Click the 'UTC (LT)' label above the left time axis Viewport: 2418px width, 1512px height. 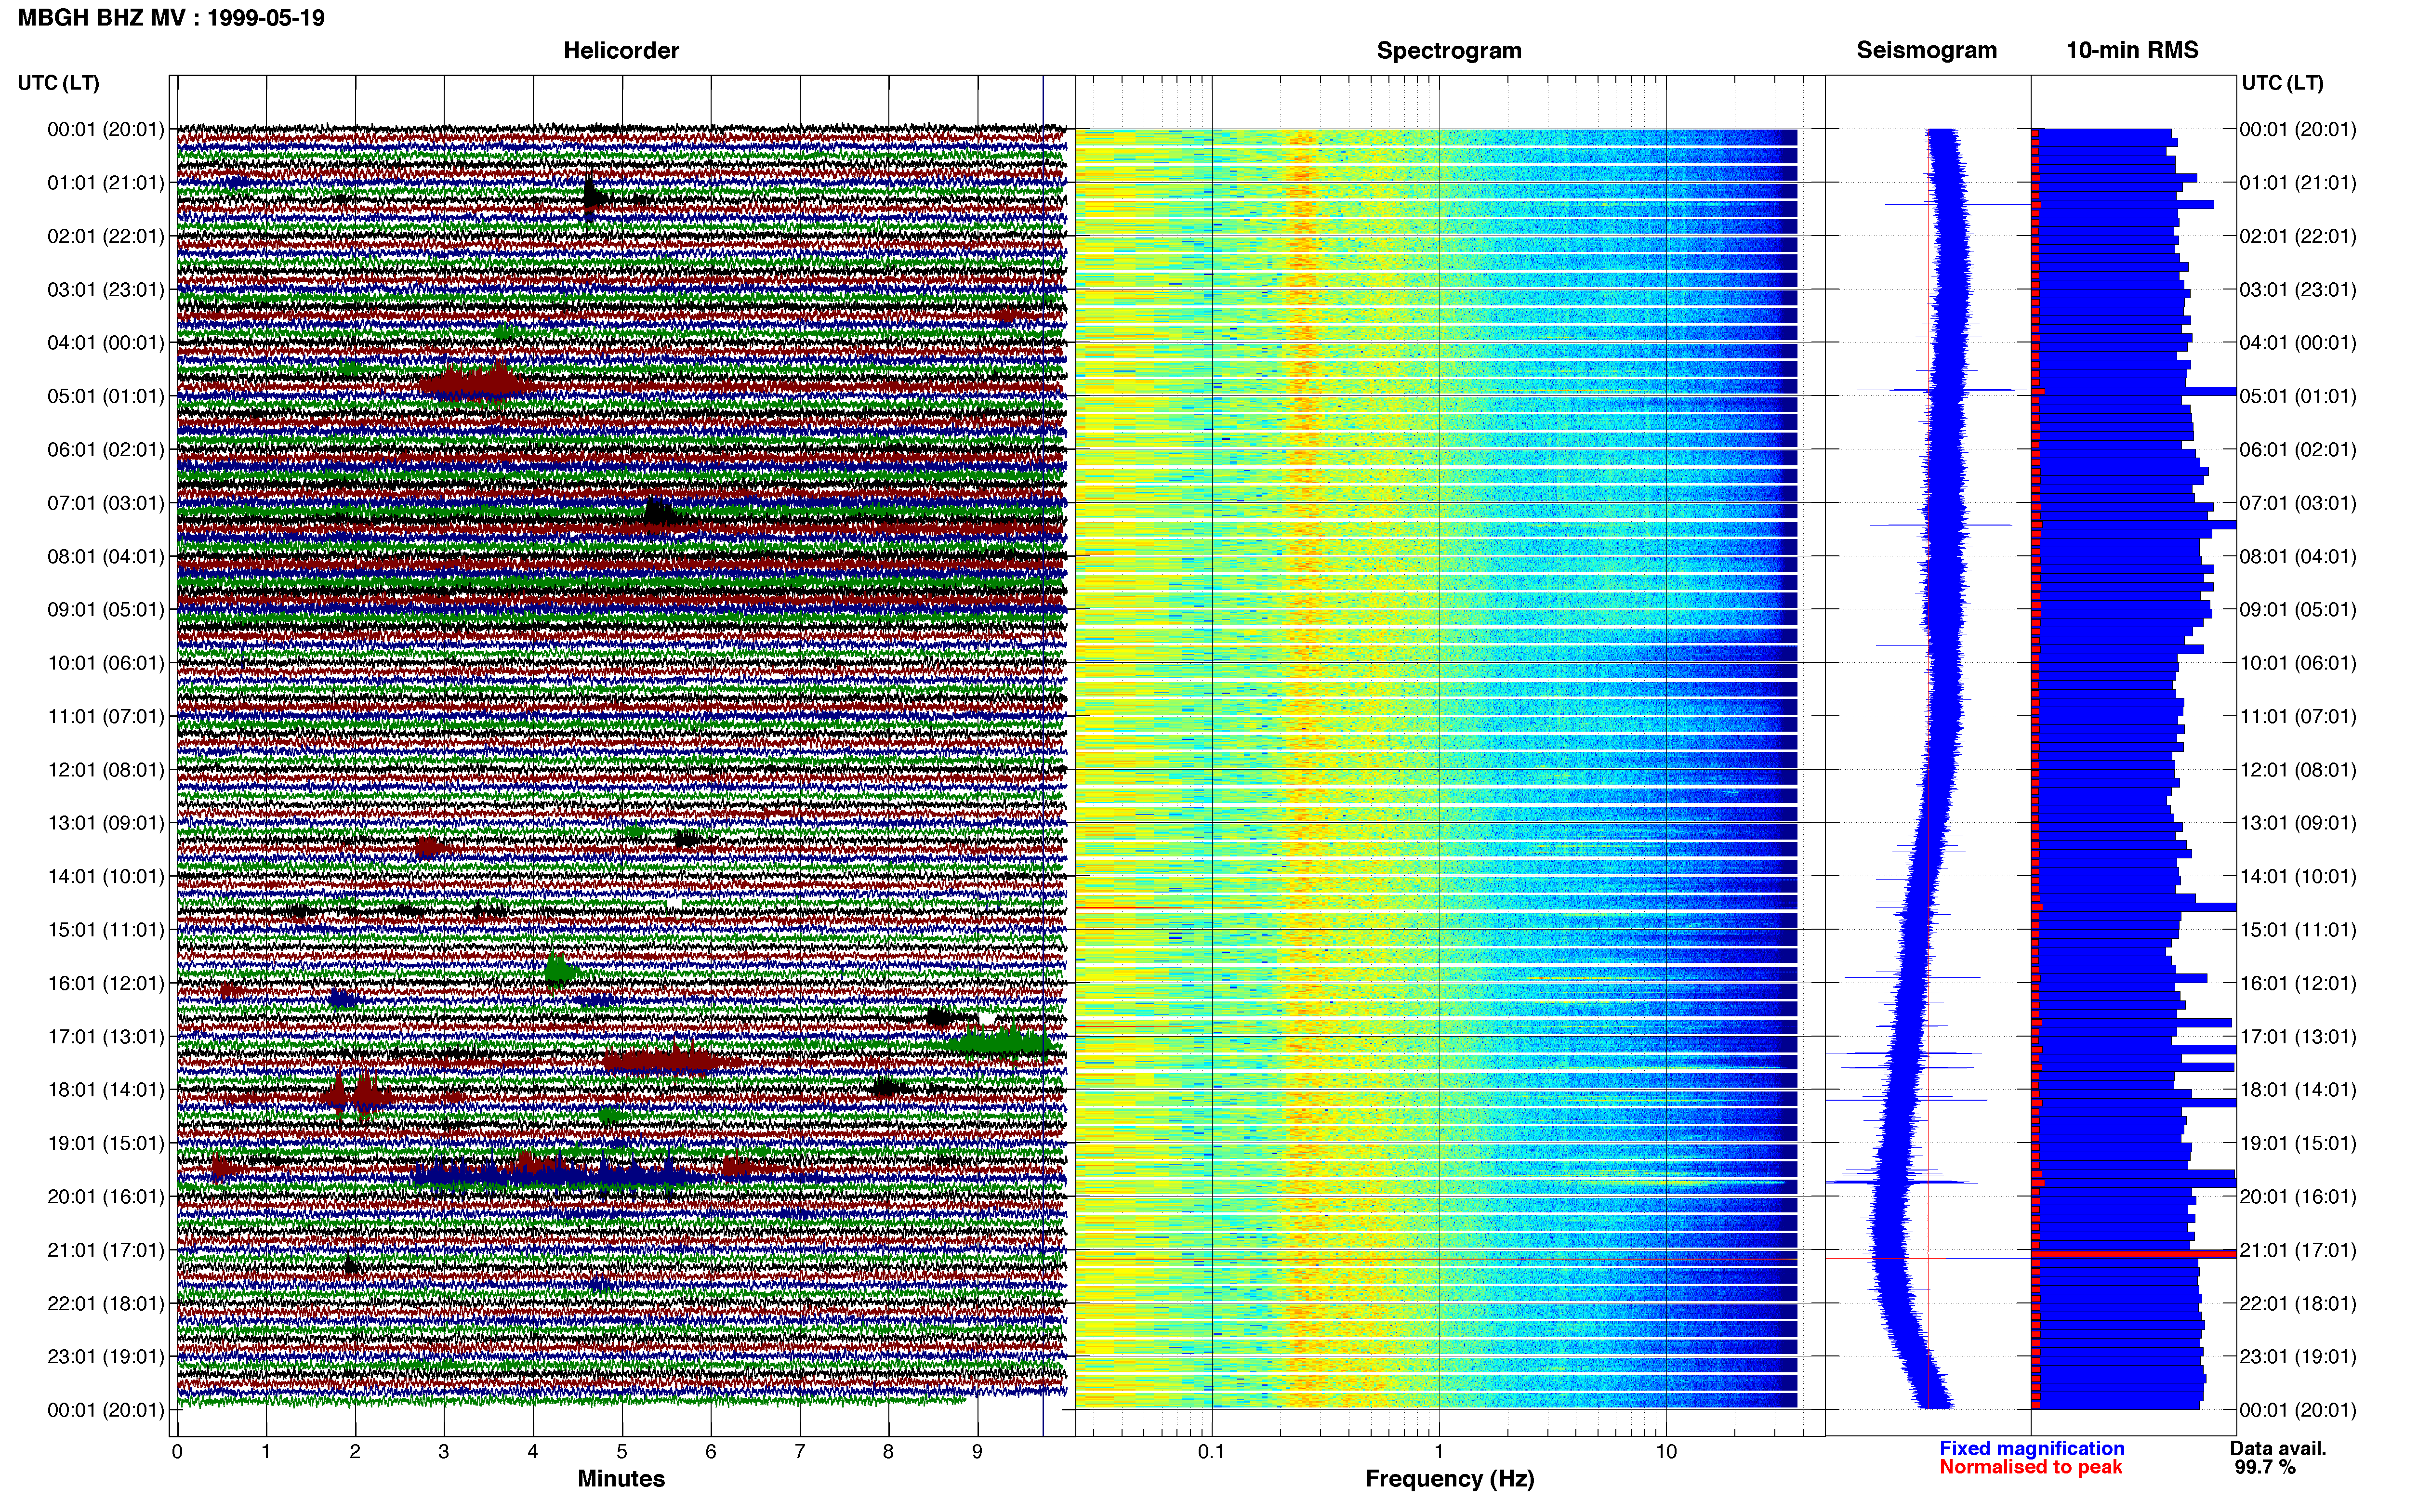coord(58,82)
